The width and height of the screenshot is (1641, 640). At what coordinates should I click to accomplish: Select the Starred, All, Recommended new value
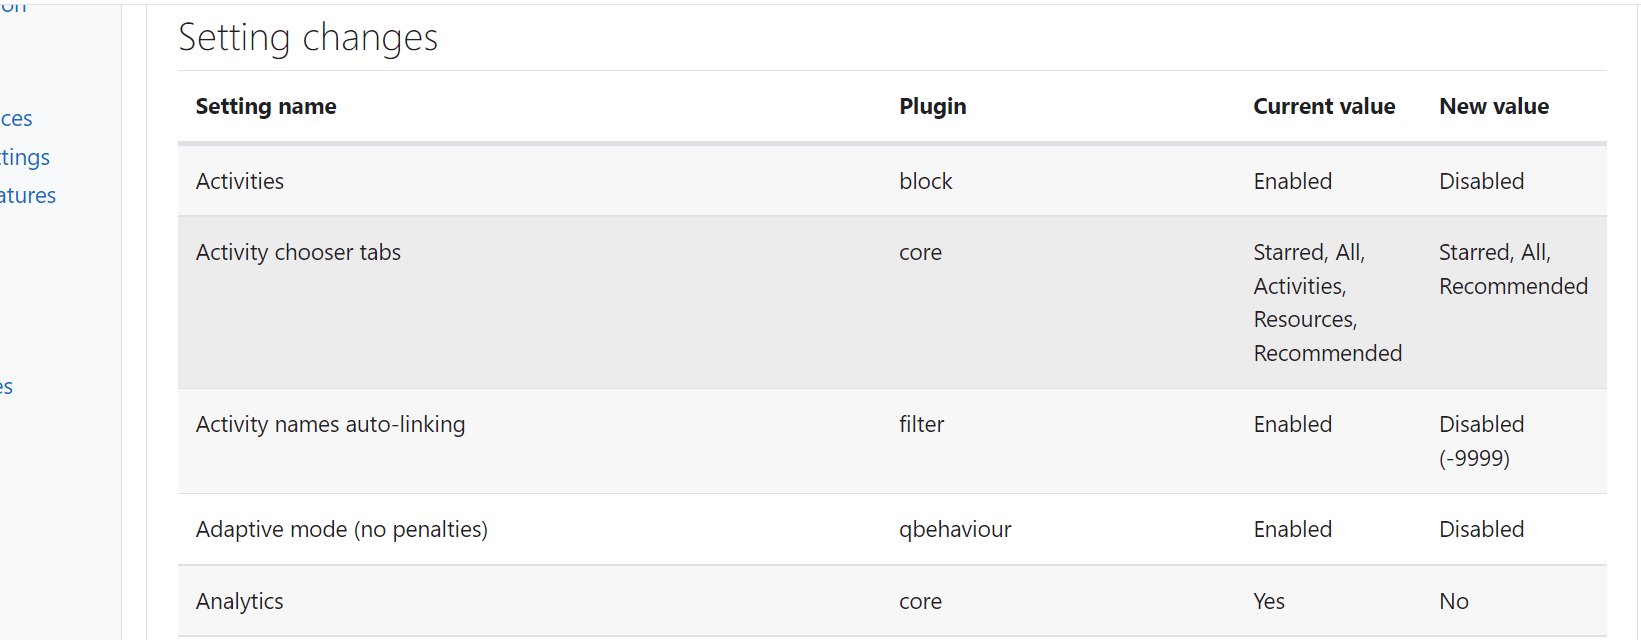point(1513,269)
